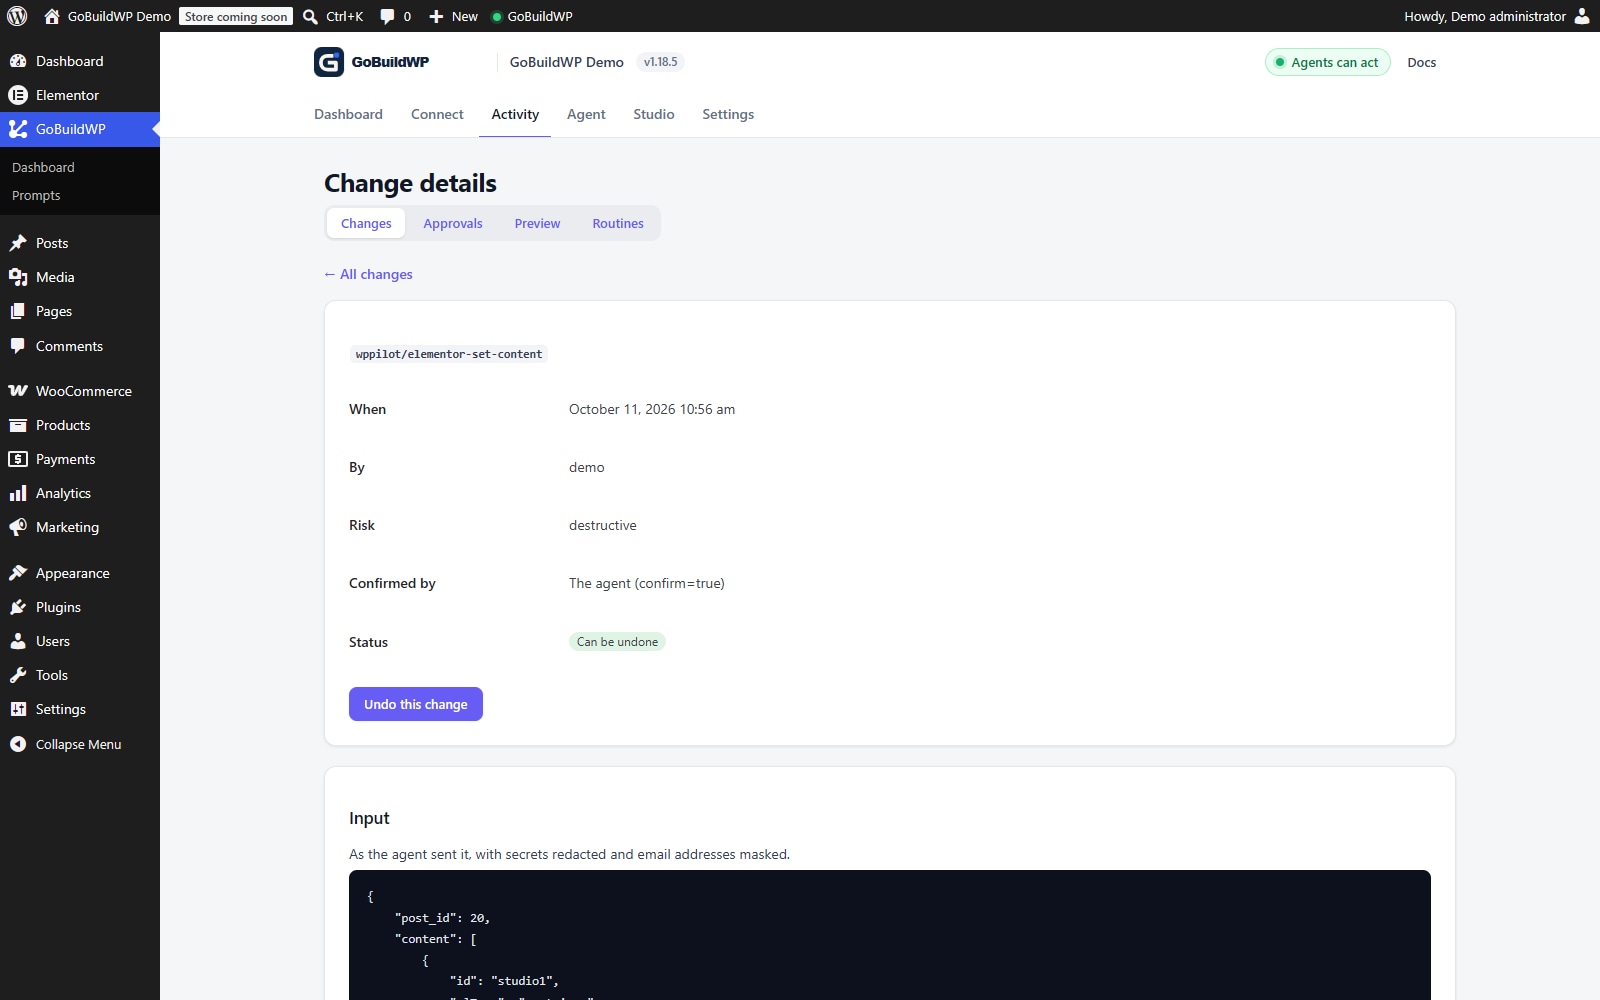Open the Studio tab
1600x1000 pixels.
pyautogui.click(x=654, y=114)
